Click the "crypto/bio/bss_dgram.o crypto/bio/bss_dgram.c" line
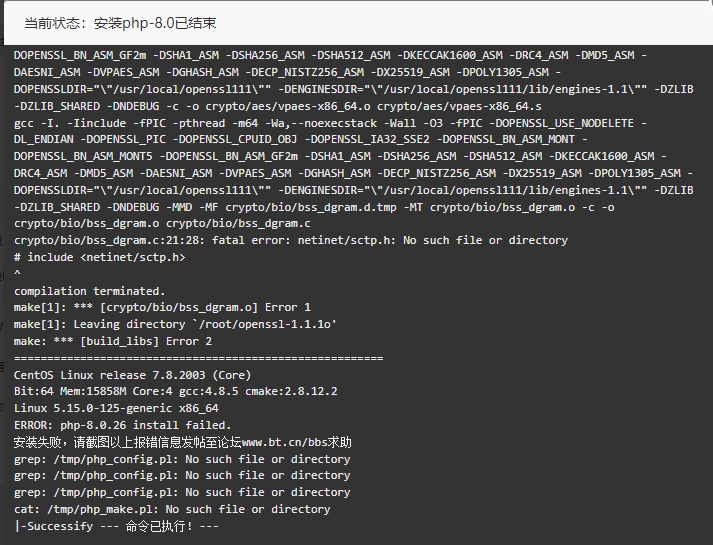The image size is (713, 545). coord(162,223)
